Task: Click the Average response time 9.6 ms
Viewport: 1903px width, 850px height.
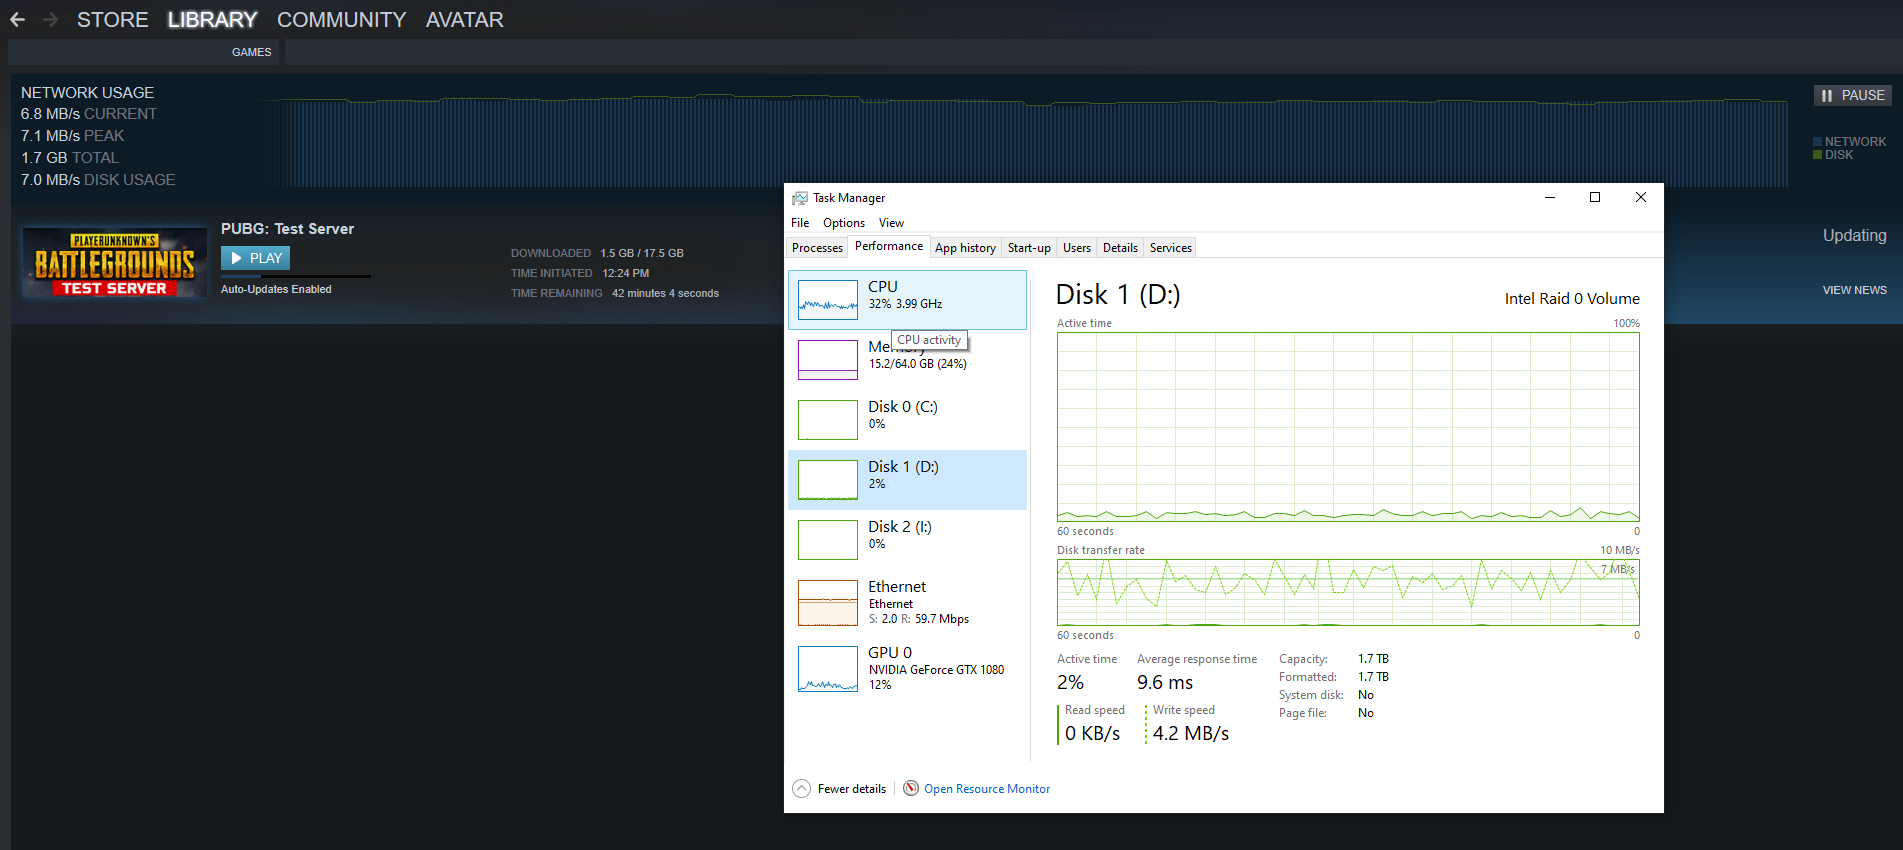Action: (x=1165, y=682)
